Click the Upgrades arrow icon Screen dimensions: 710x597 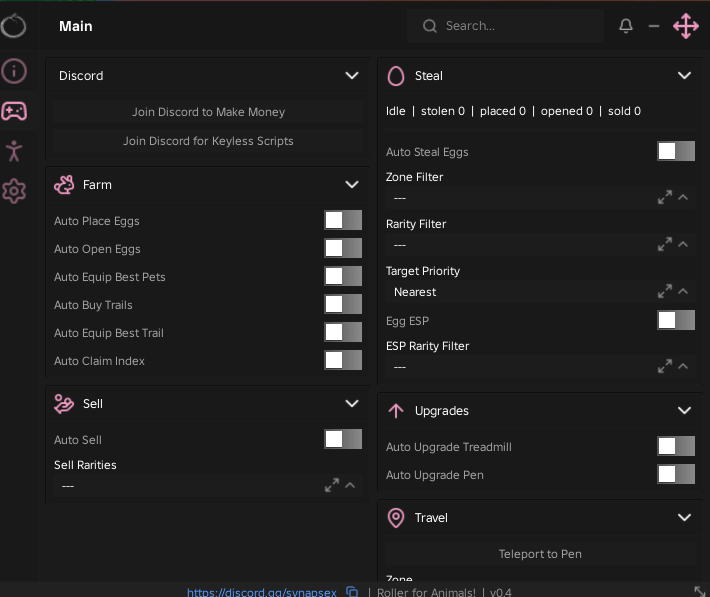[396, 411]
